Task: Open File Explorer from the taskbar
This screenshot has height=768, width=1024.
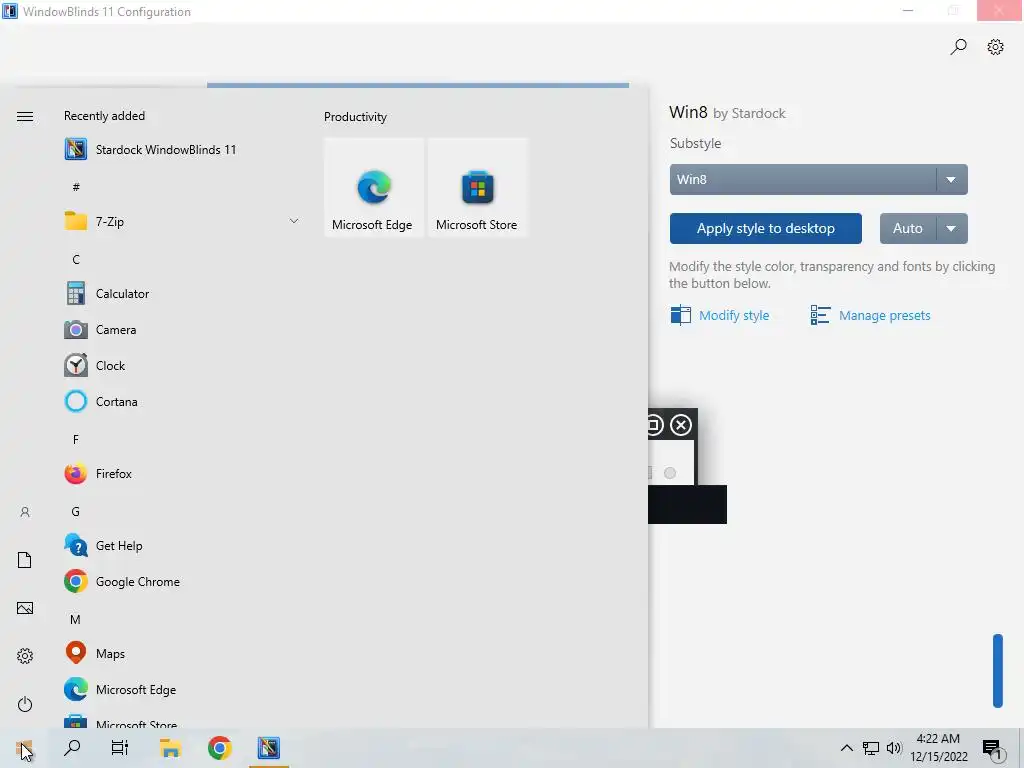Action: click(170, 748)
